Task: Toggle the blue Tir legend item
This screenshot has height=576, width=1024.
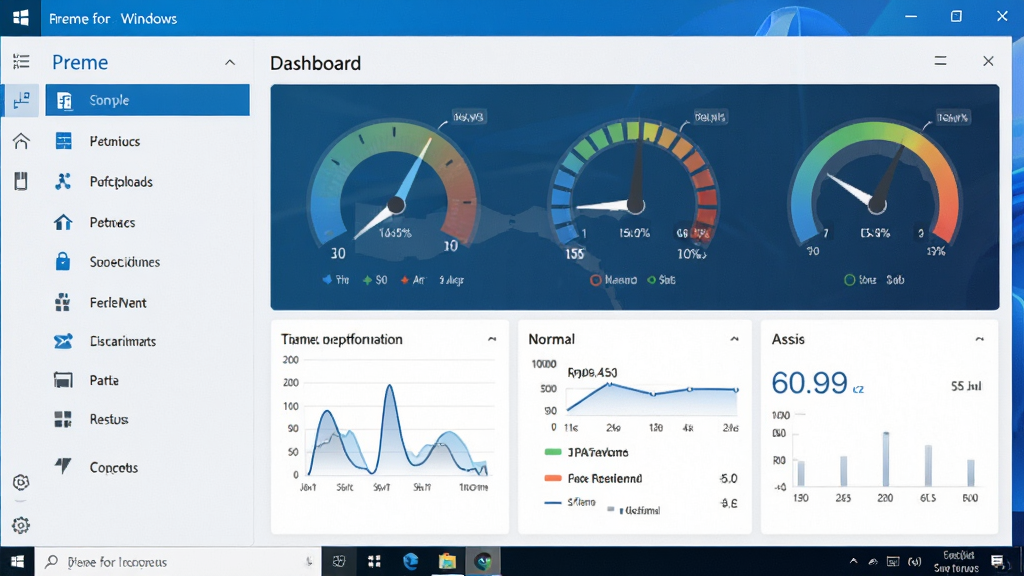Action: [336, 280]
